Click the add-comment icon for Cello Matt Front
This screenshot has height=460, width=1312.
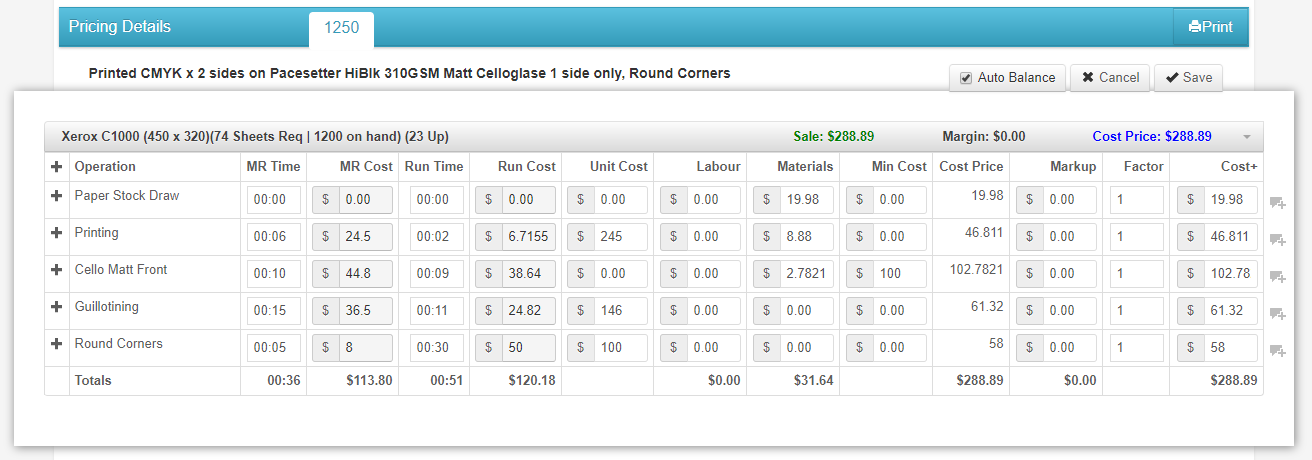click(1277, 277)
